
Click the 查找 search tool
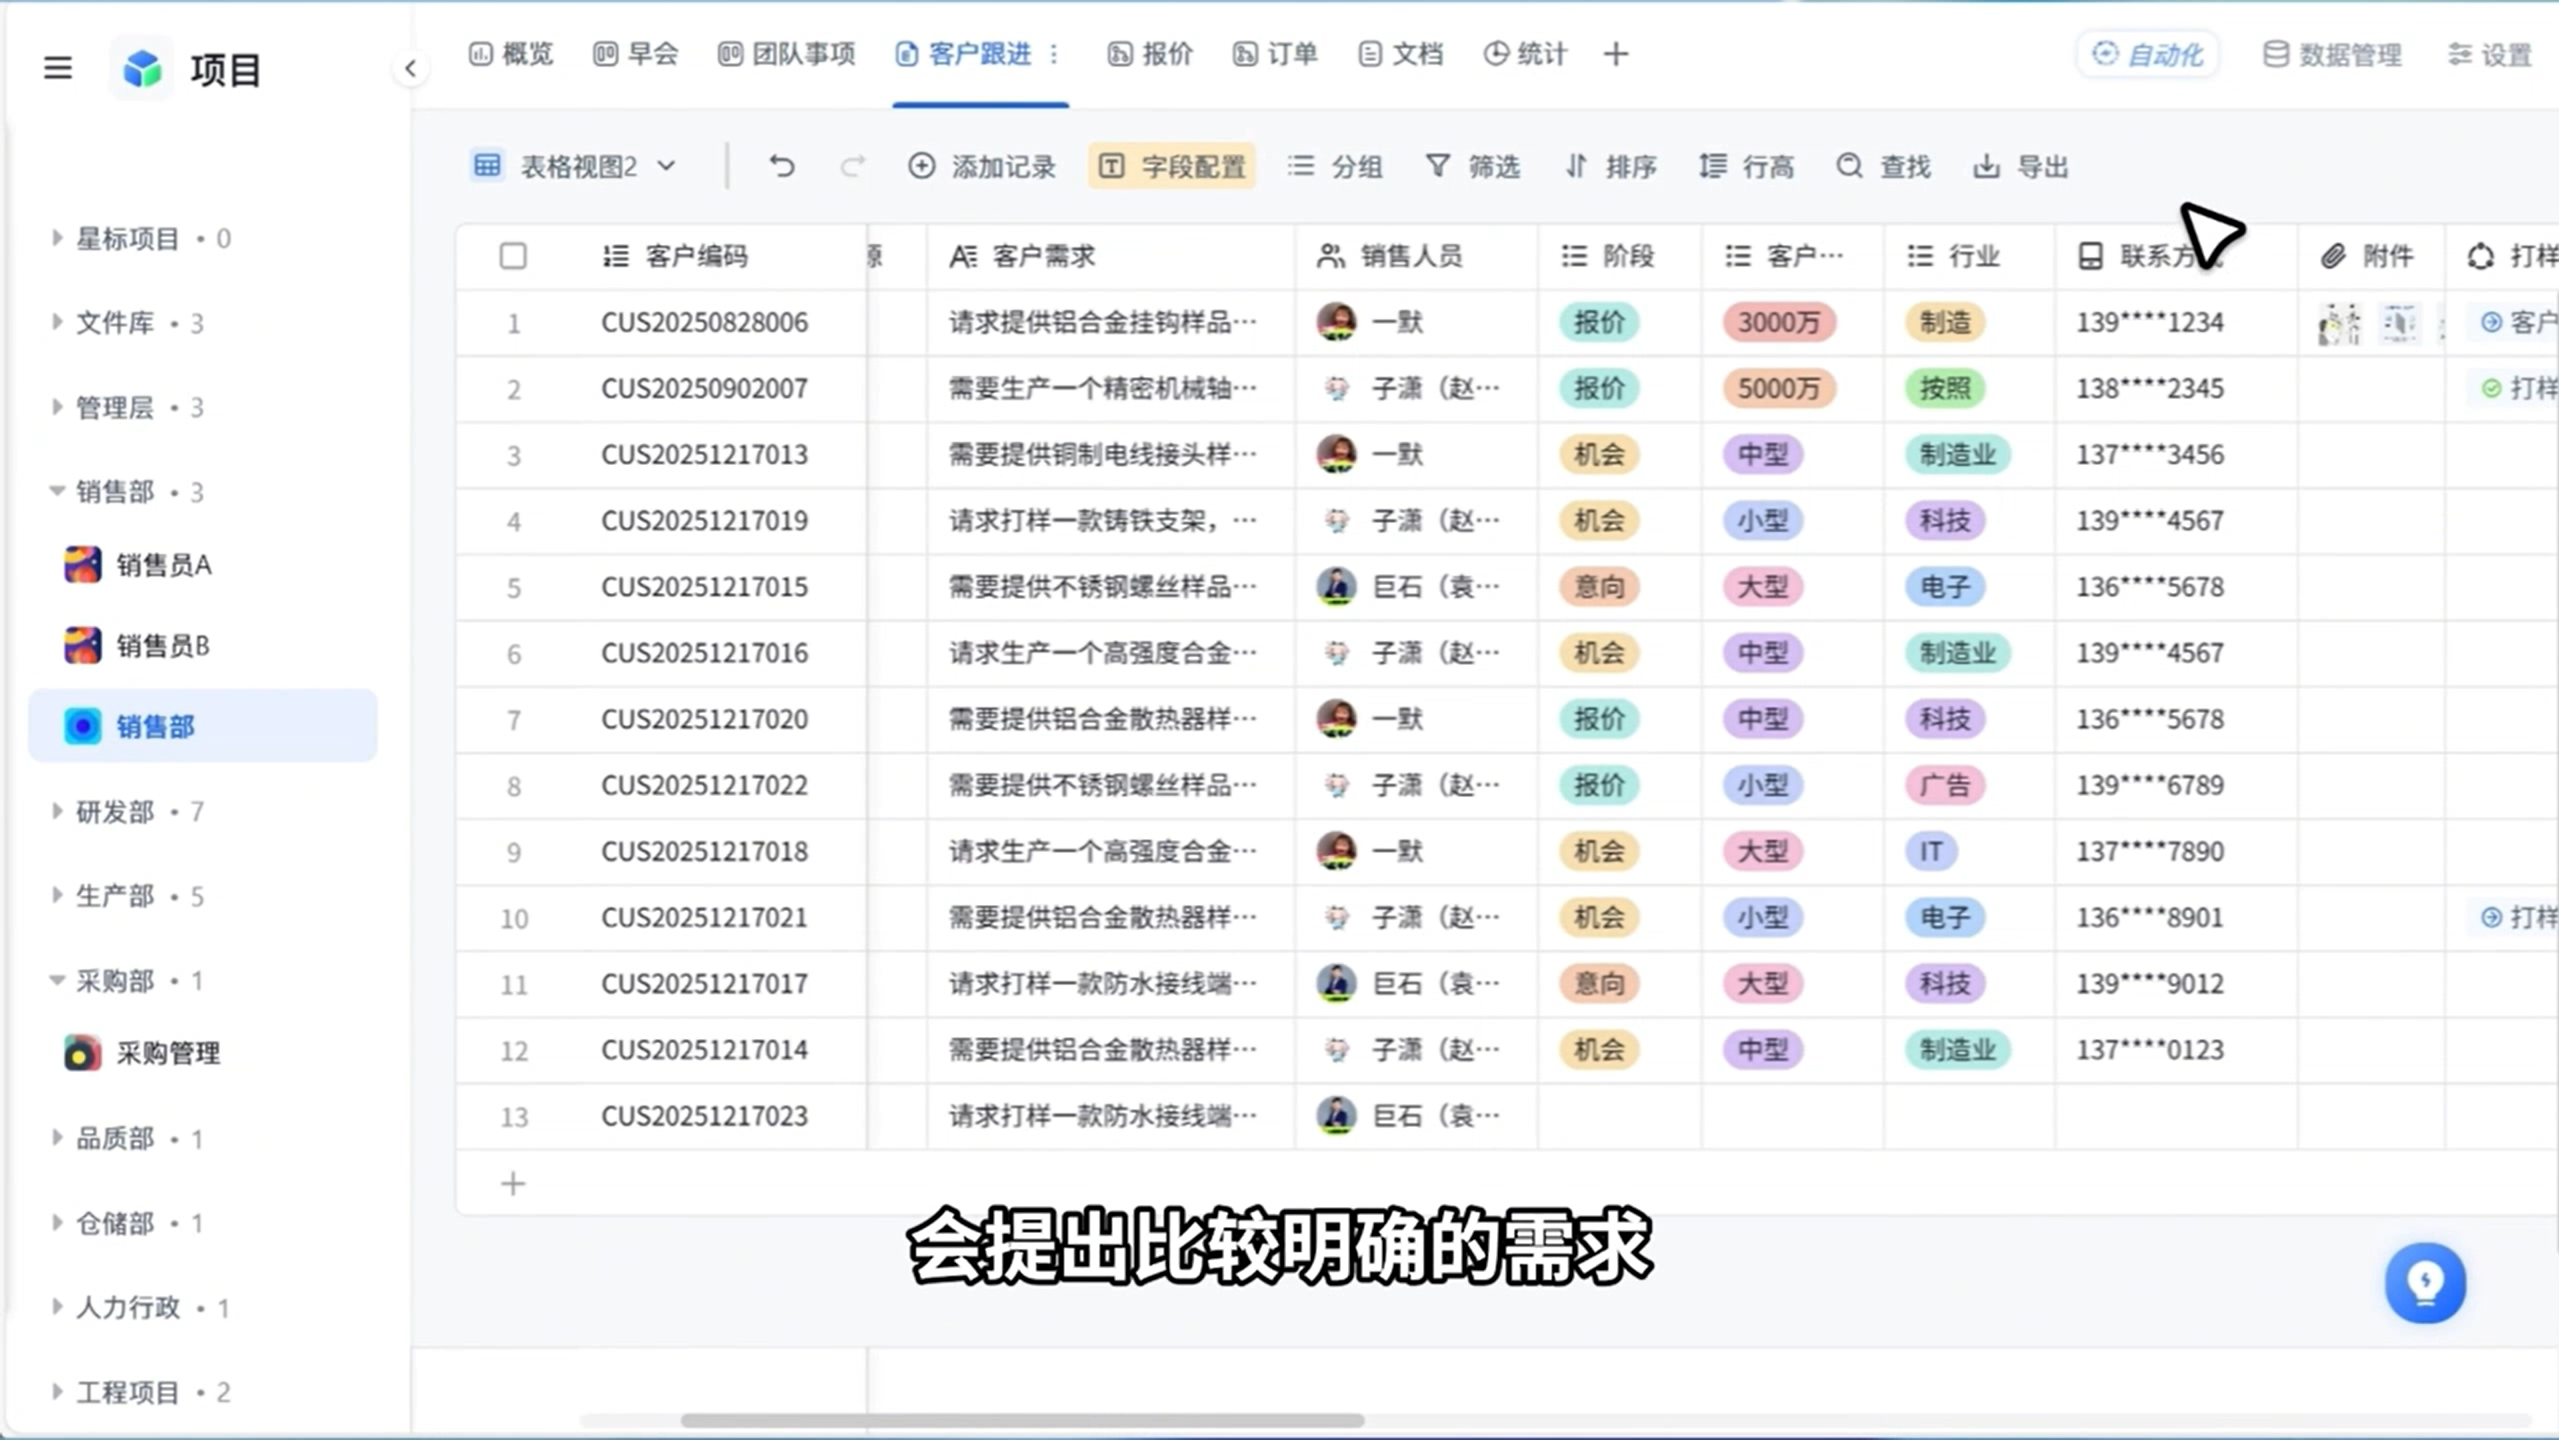[1883, 166]
